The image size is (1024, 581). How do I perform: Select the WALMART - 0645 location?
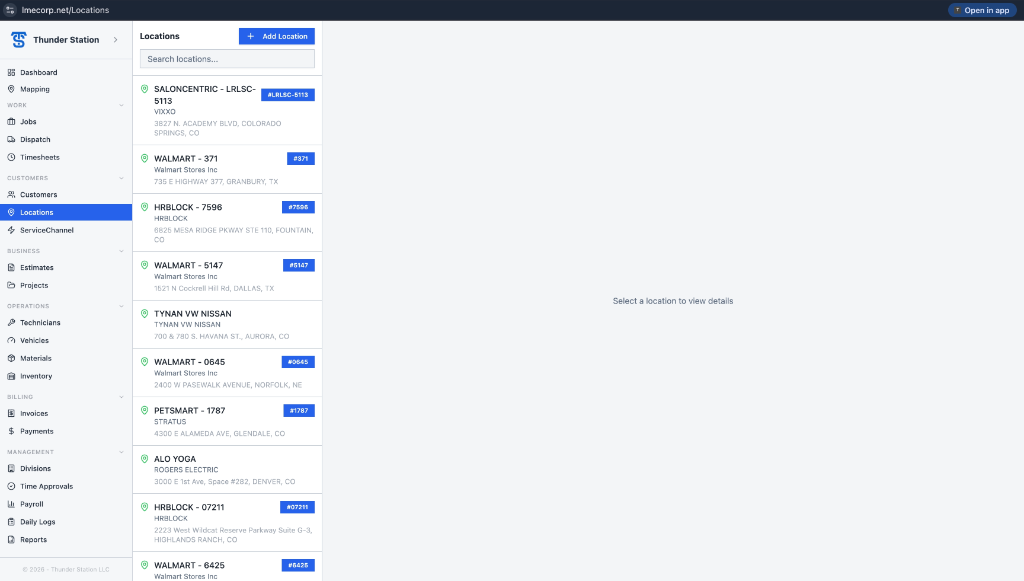point(227,373)
